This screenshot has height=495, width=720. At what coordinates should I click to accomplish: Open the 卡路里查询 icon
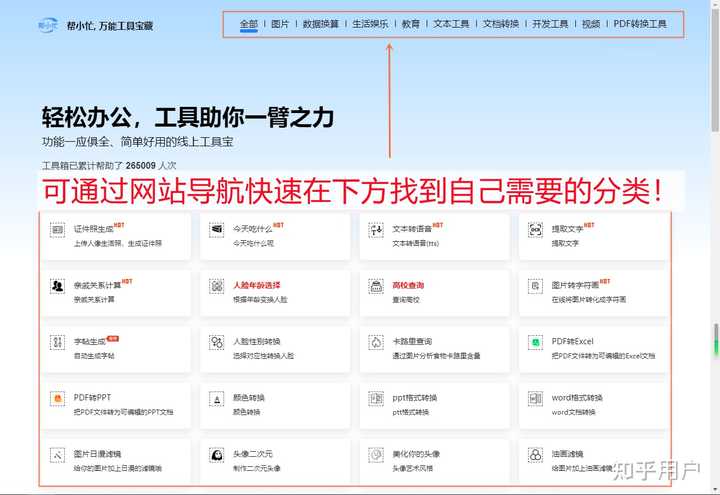(376, 343)
